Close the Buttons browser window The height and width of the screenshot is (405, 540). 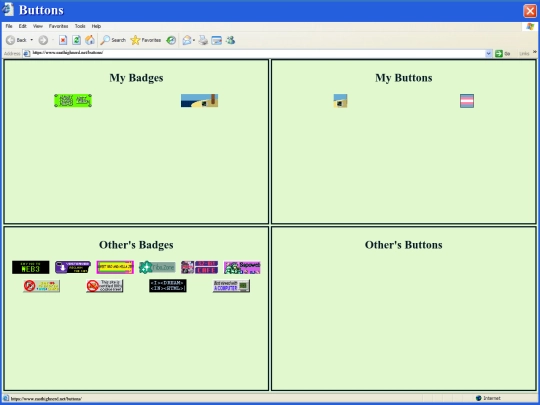[x=530, y=11]
